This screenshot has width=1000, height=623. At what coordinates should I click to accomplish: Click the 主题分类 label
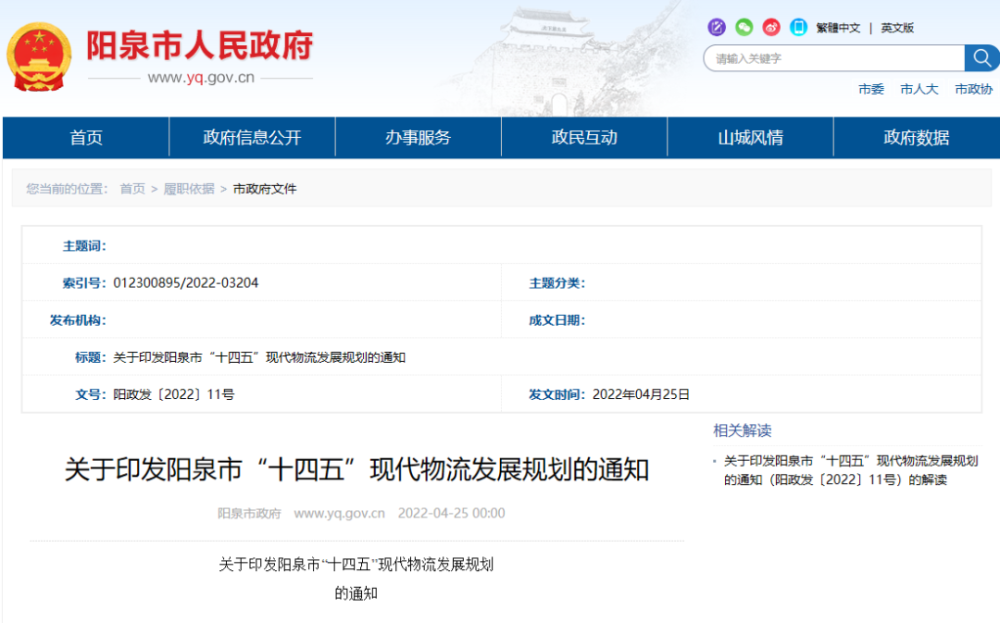click(557, 283)
